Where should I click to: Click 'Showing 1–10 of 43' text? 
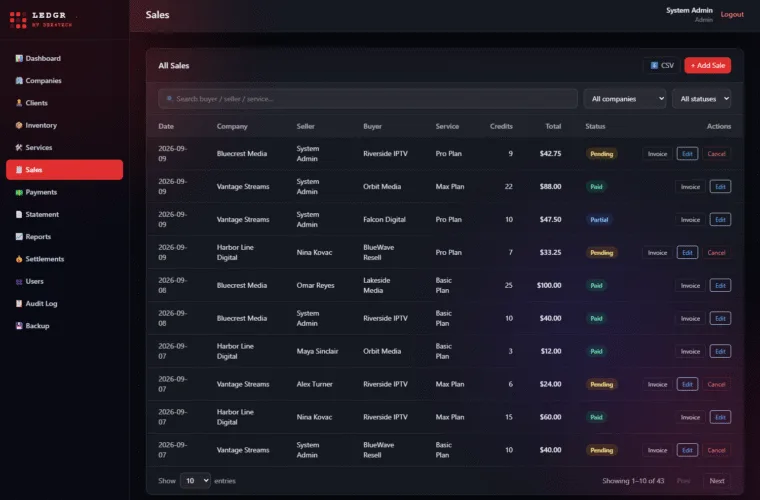pos(633,481)
